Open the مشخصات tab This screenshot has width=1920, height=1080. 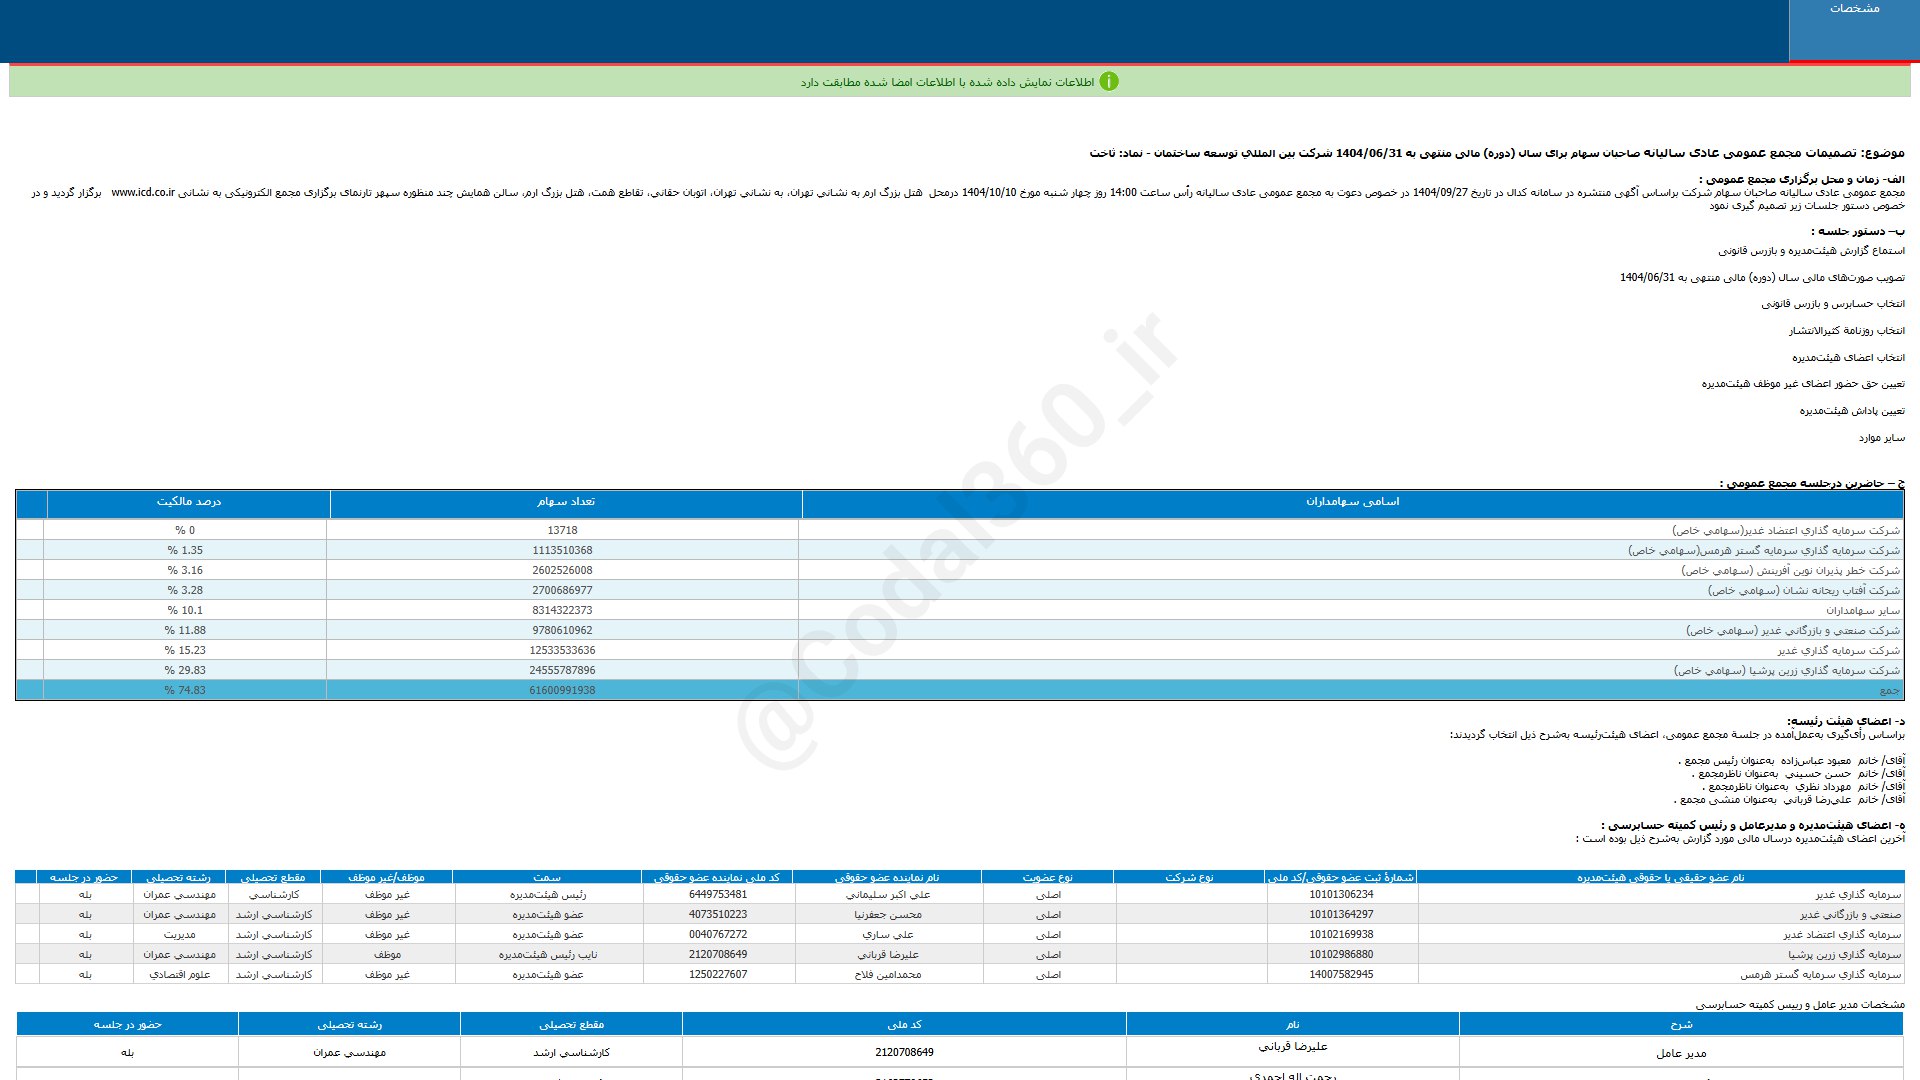tap(1853, 9)
